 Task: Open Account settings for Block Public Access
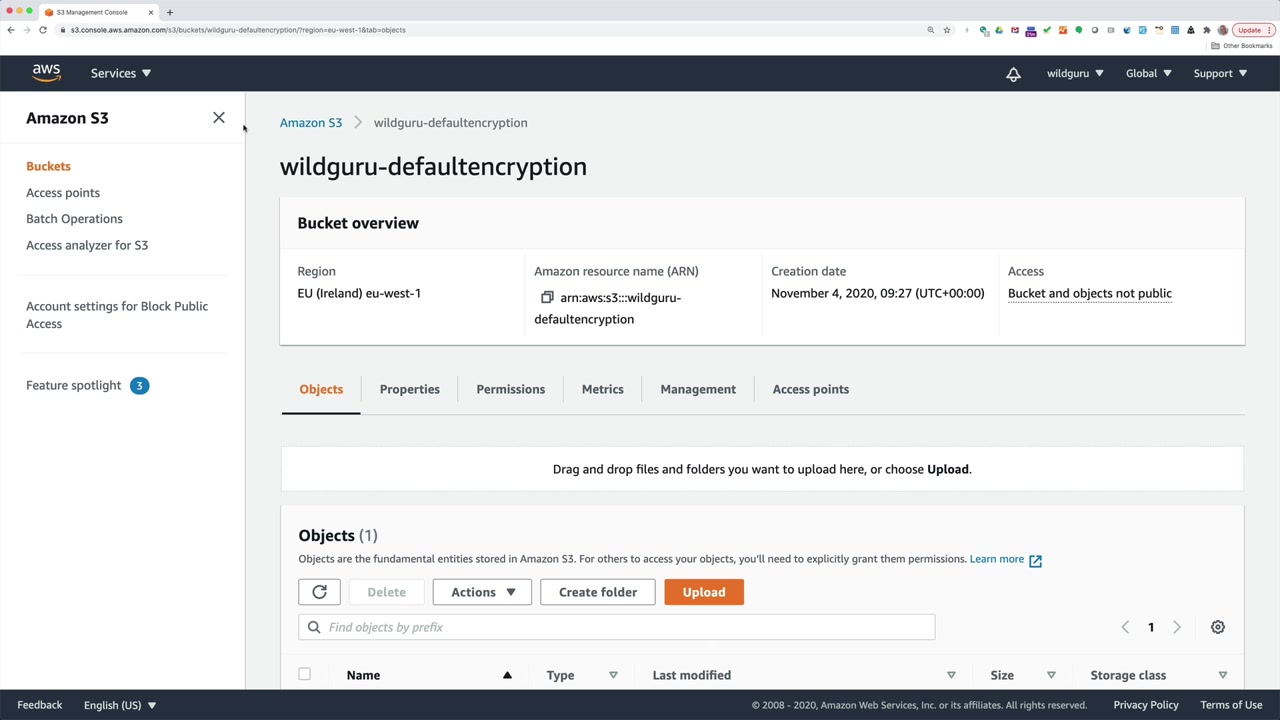(117, 315)
